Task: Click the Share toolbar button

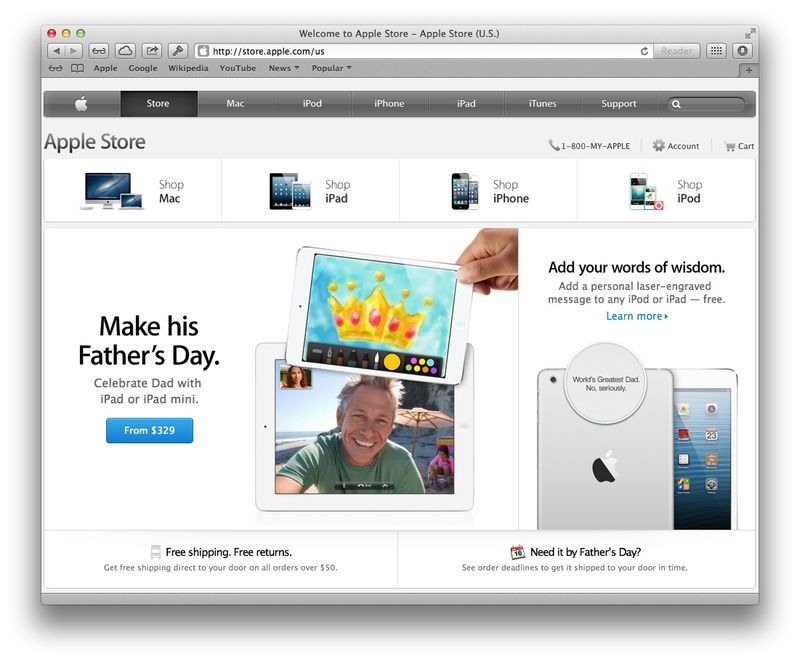Action: (x=152, y=51)
